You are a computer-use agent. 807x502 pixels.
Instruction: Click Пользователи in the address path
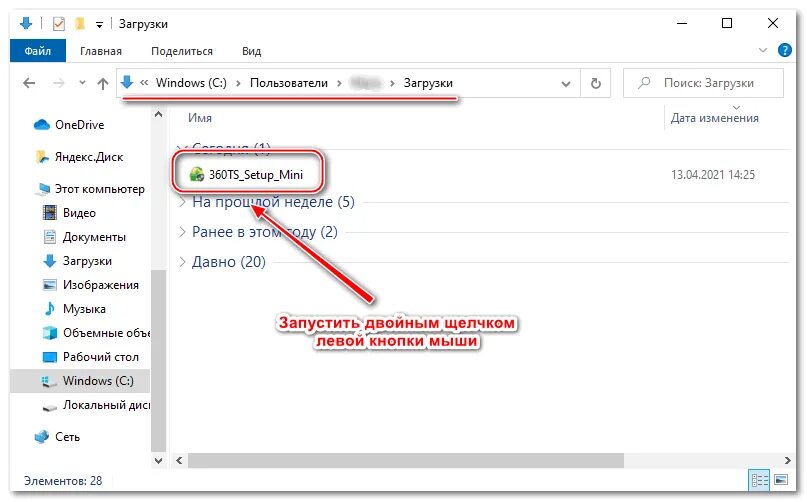(289, 83)
